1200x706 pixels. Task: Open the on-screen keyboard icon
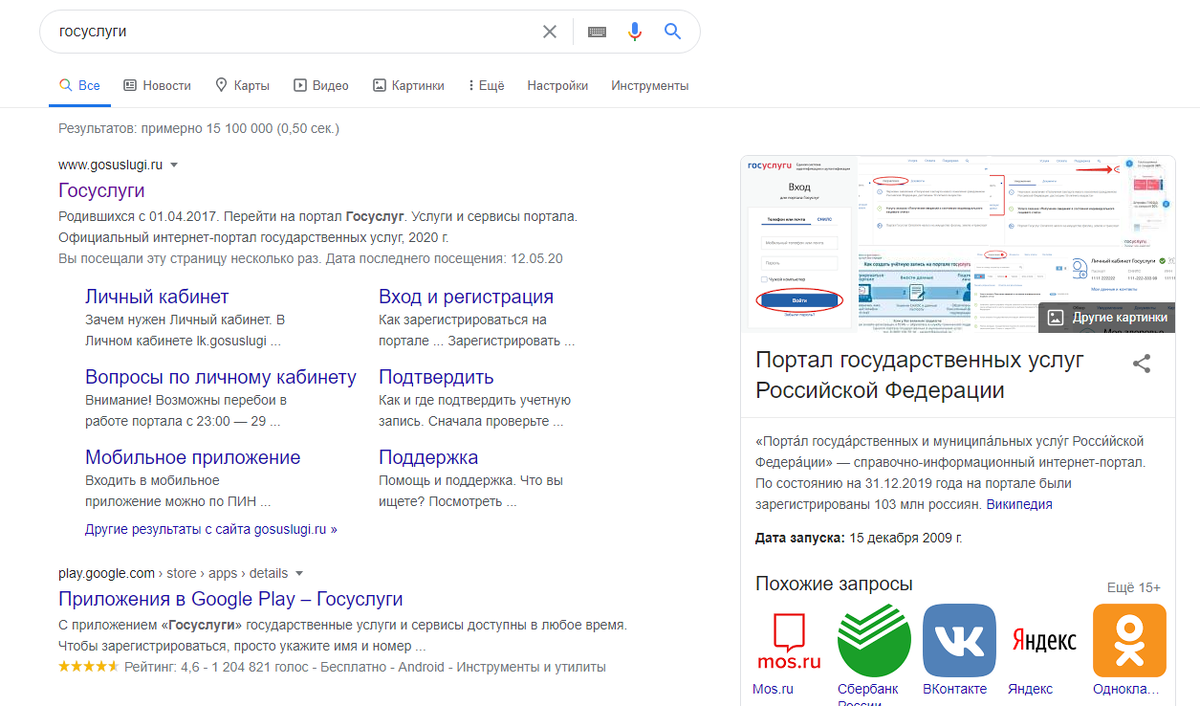point(597,32)
